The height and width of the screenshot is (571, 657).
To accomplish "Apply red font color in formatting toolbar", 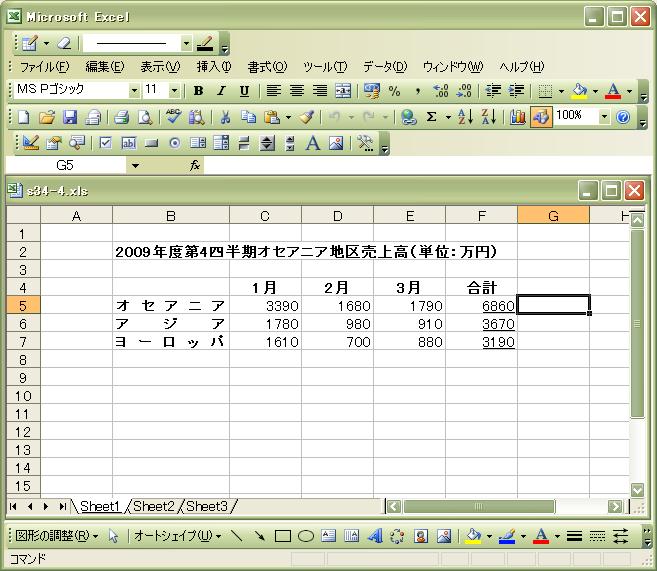I will click(x=614, y=90).
